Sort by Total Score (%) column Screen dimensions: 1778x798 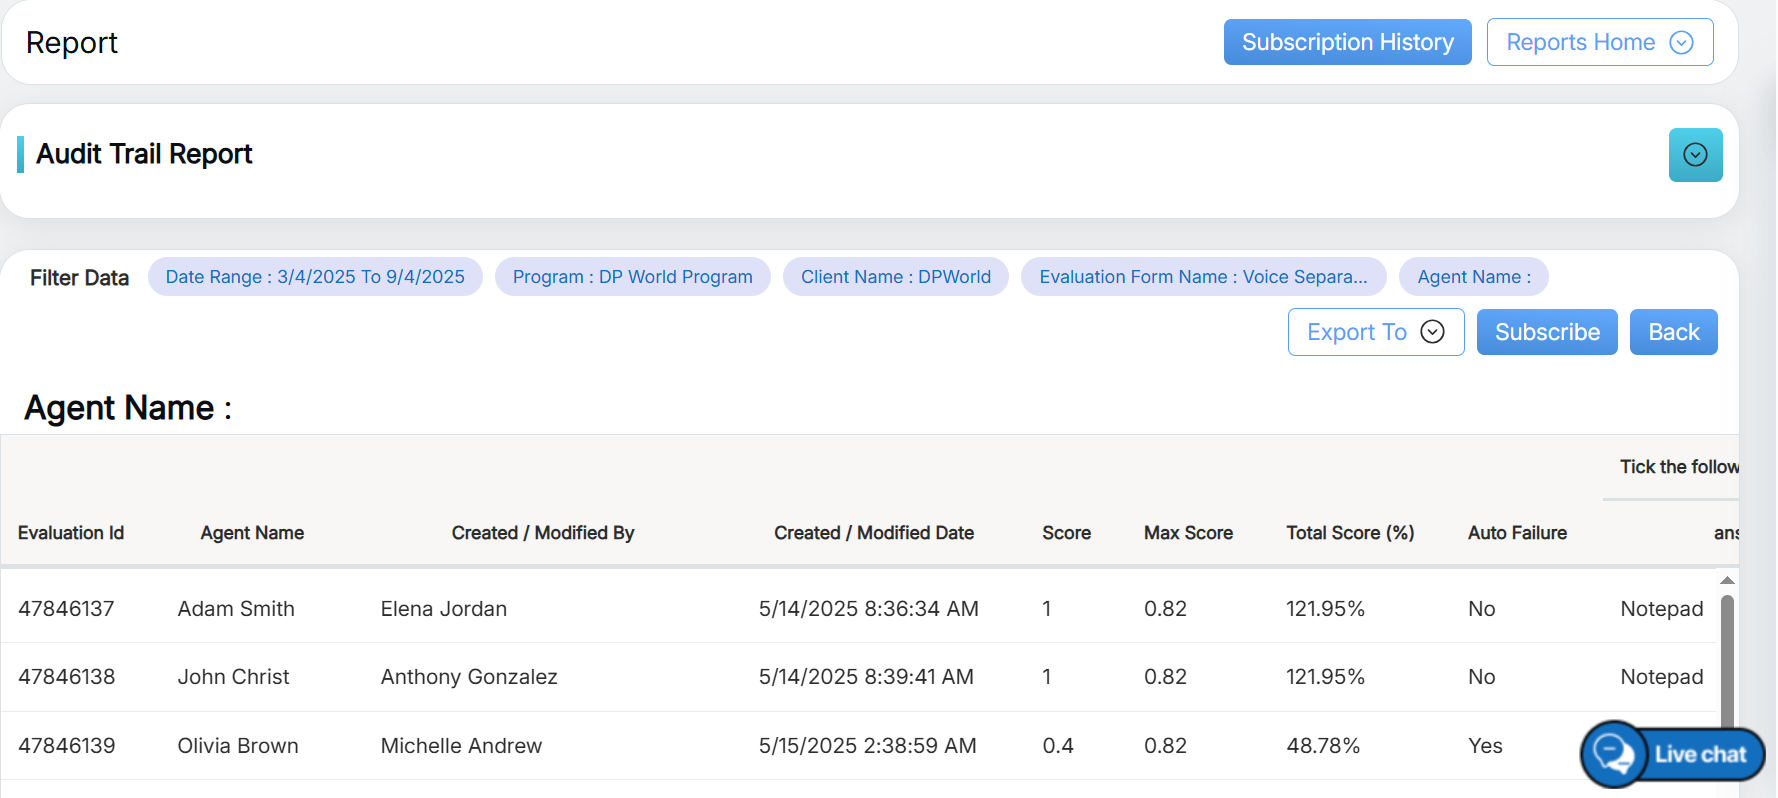pyautogui.click(x=1349, y=533)
